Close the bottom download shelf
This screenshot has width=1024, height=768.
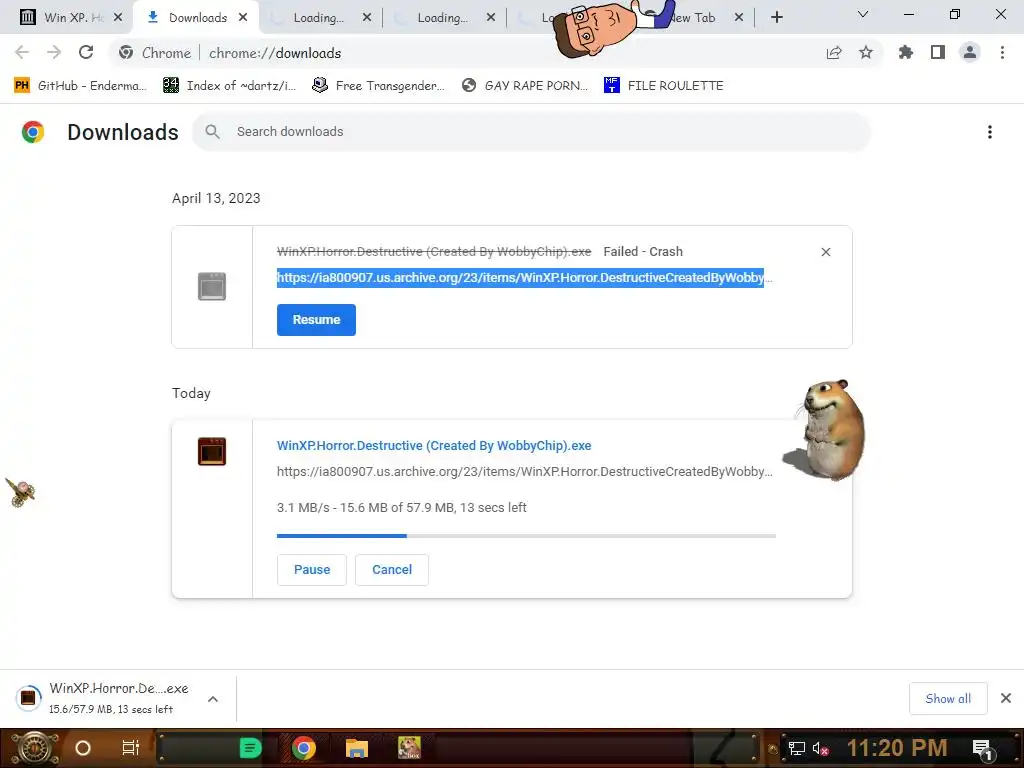(x=1006, y=698)
